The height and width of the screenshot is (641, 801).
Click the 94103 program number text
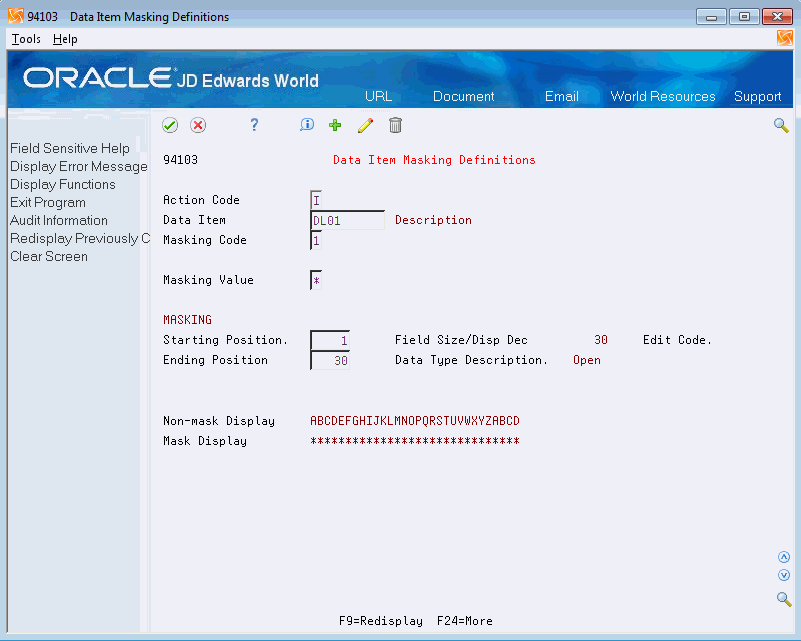(180, 160)
